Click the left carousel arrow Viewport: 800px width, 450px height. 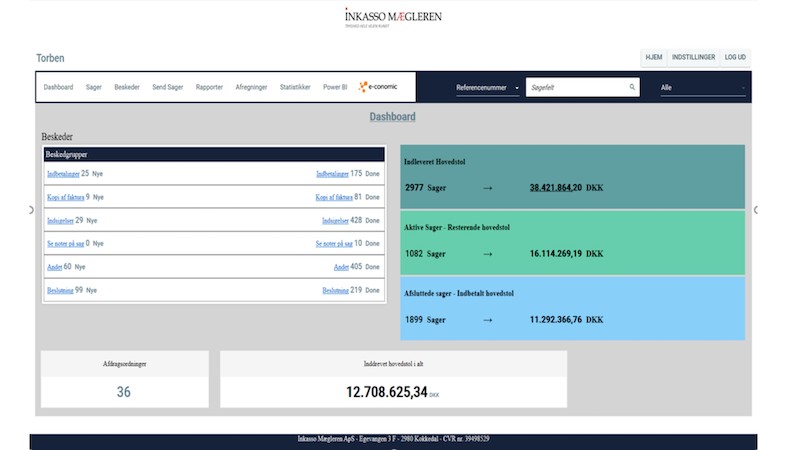(33, 210)
